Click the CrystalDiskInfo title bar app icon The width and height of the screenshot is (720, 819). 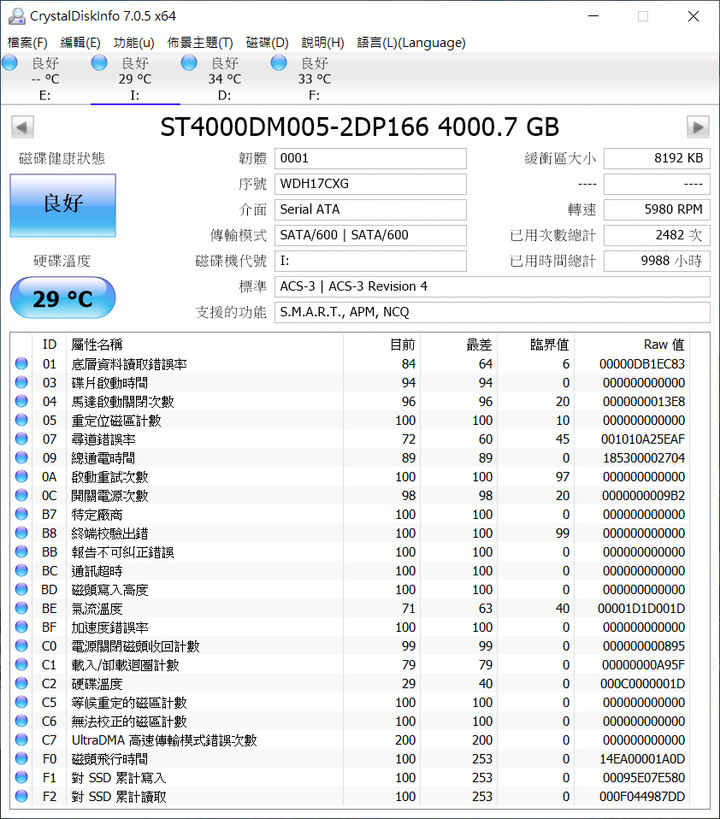[x=17, y=16]
